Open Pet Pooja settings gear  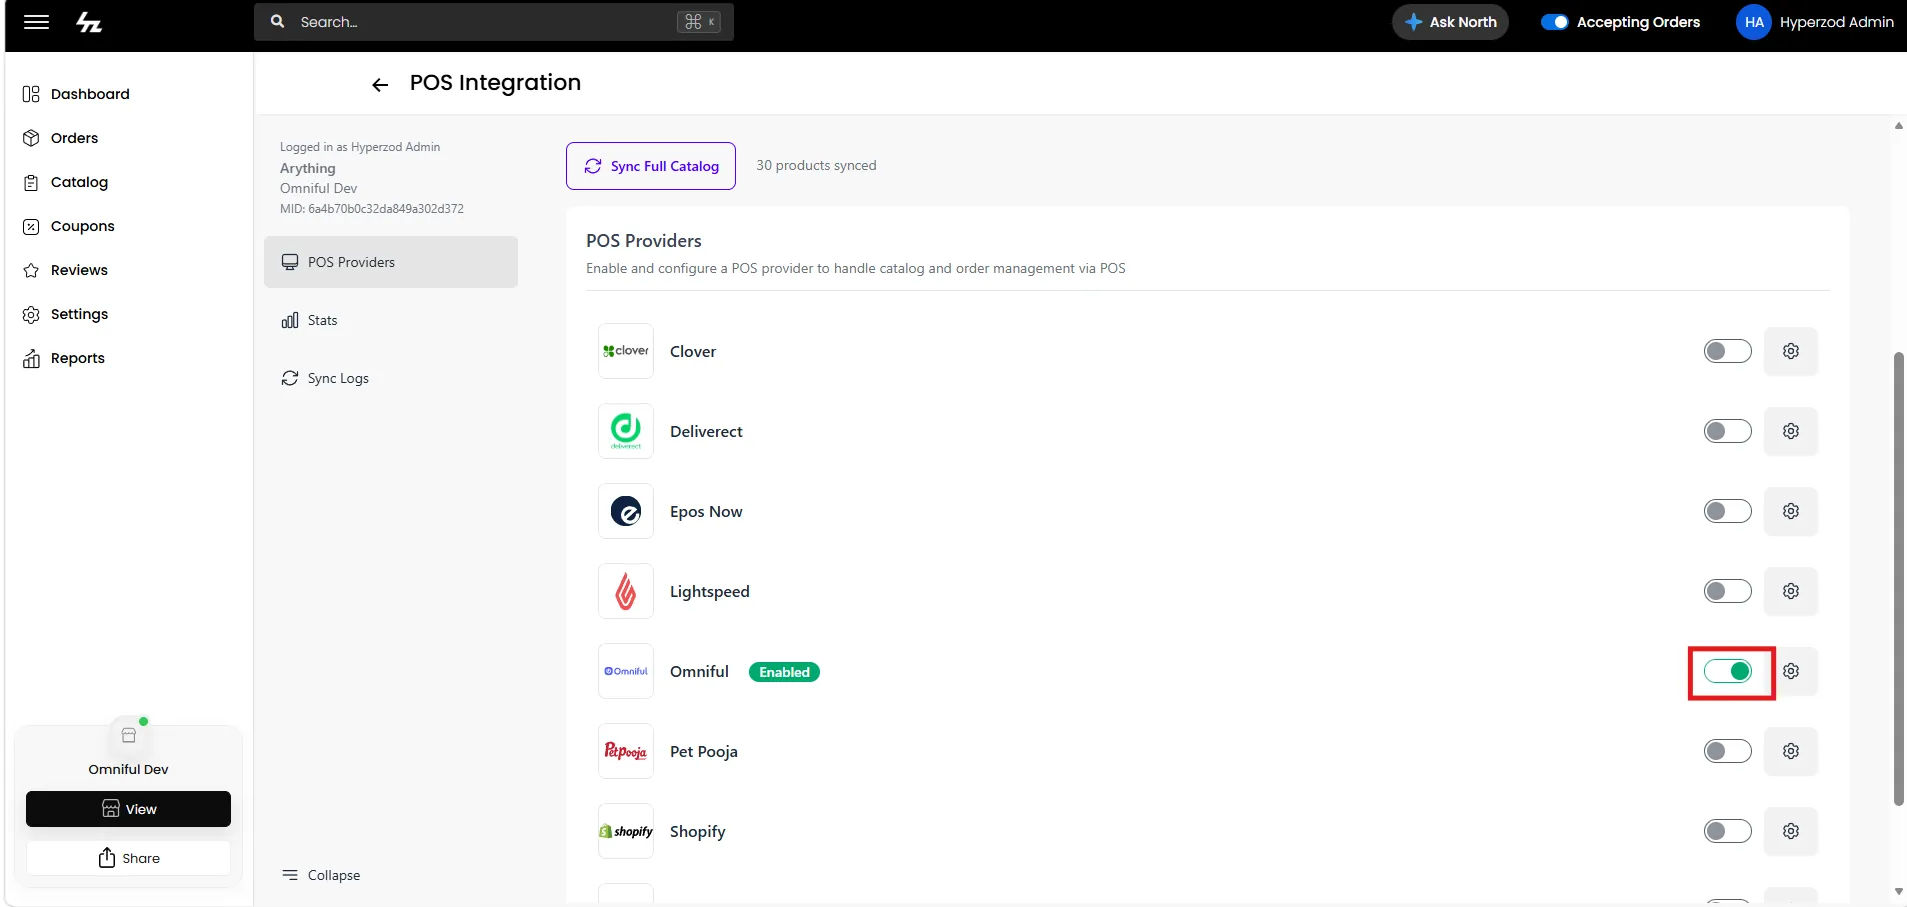pos(1790,751)
